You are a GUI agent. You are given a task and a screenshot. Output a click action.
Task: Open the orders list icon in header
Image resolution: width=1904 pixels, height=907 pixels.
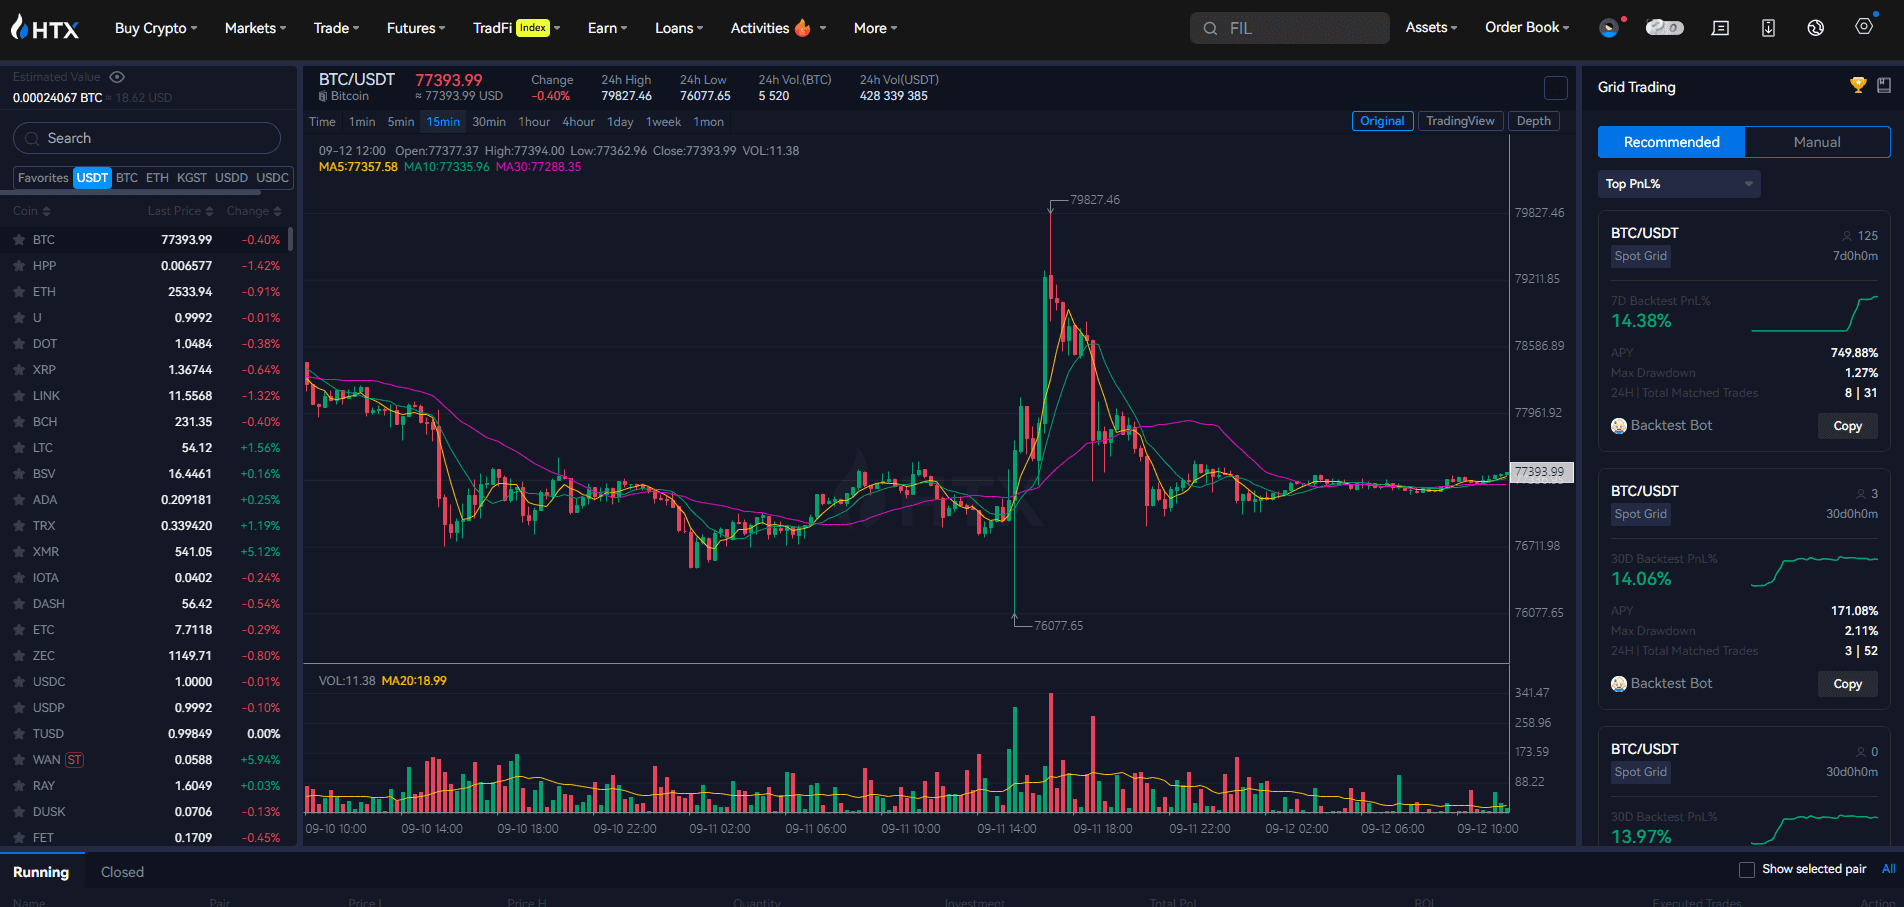(x=1720, y=28)
